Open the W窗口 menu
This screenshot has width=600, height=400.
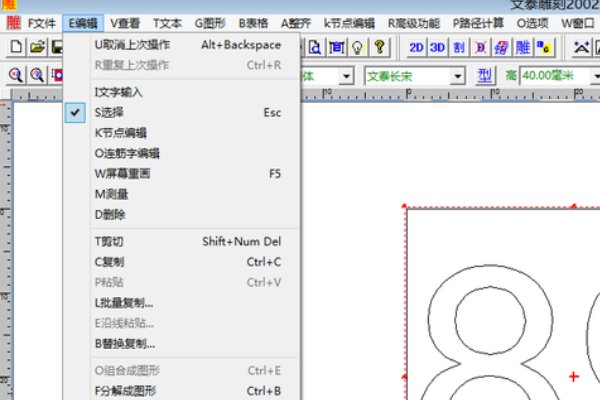(x=578, y=23)
